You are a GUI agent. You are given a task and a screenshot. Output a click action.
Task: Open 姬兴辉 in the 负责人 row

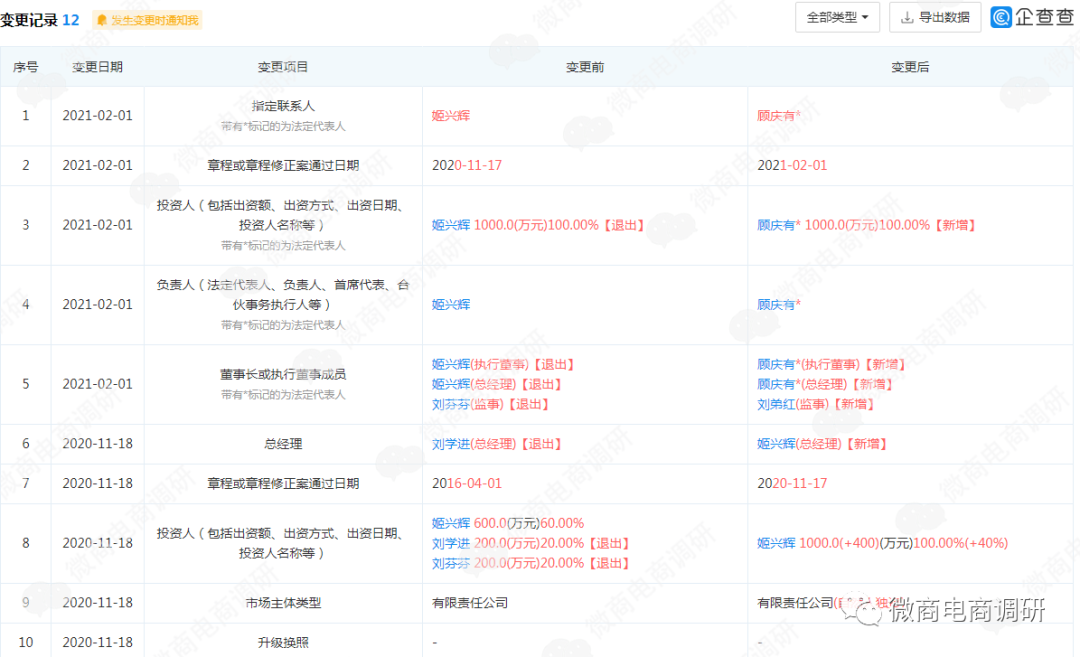click(451, 304)
